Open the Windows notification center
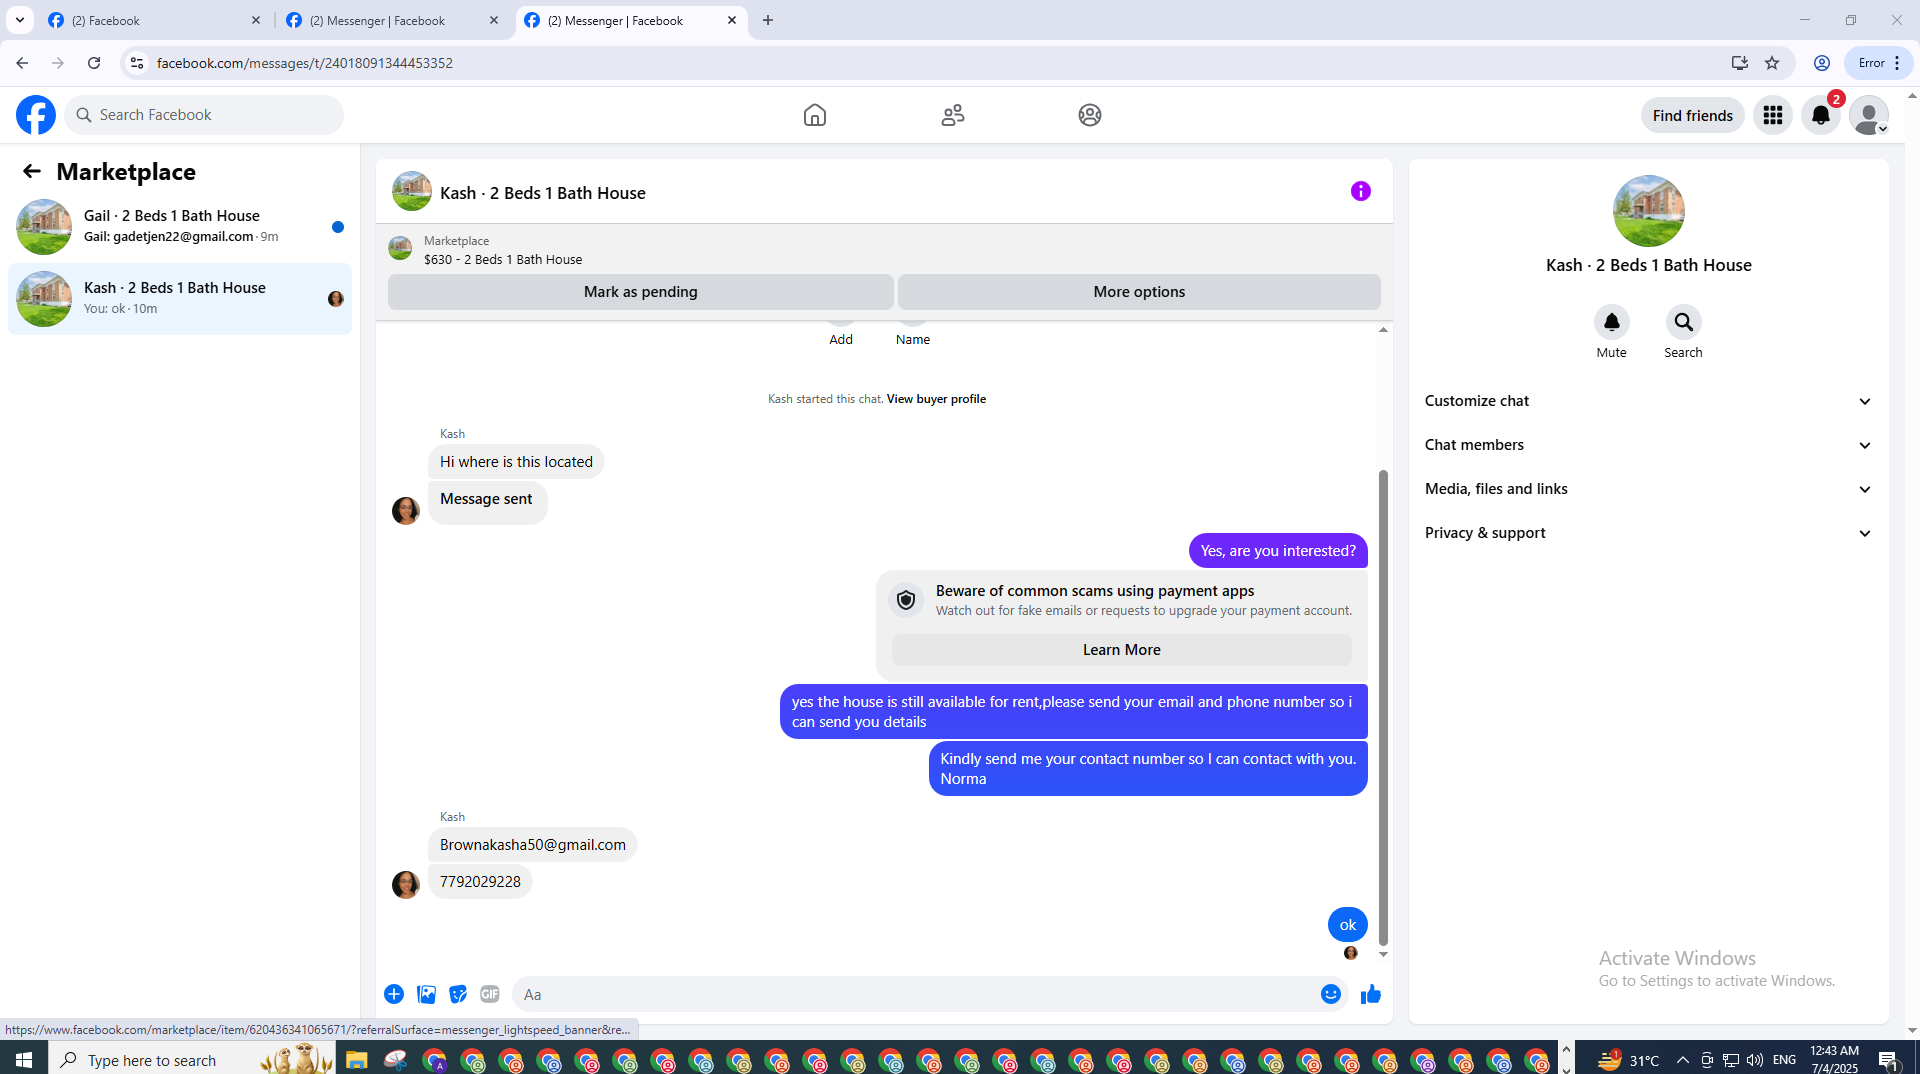The image size is (1920, 1074). (1889, 1060)
